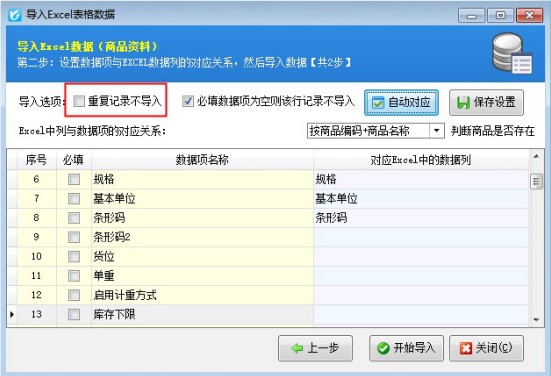Toggle required checkbox for 单重 row
This screenshot has height=376, width=551.
coord(74,275)
